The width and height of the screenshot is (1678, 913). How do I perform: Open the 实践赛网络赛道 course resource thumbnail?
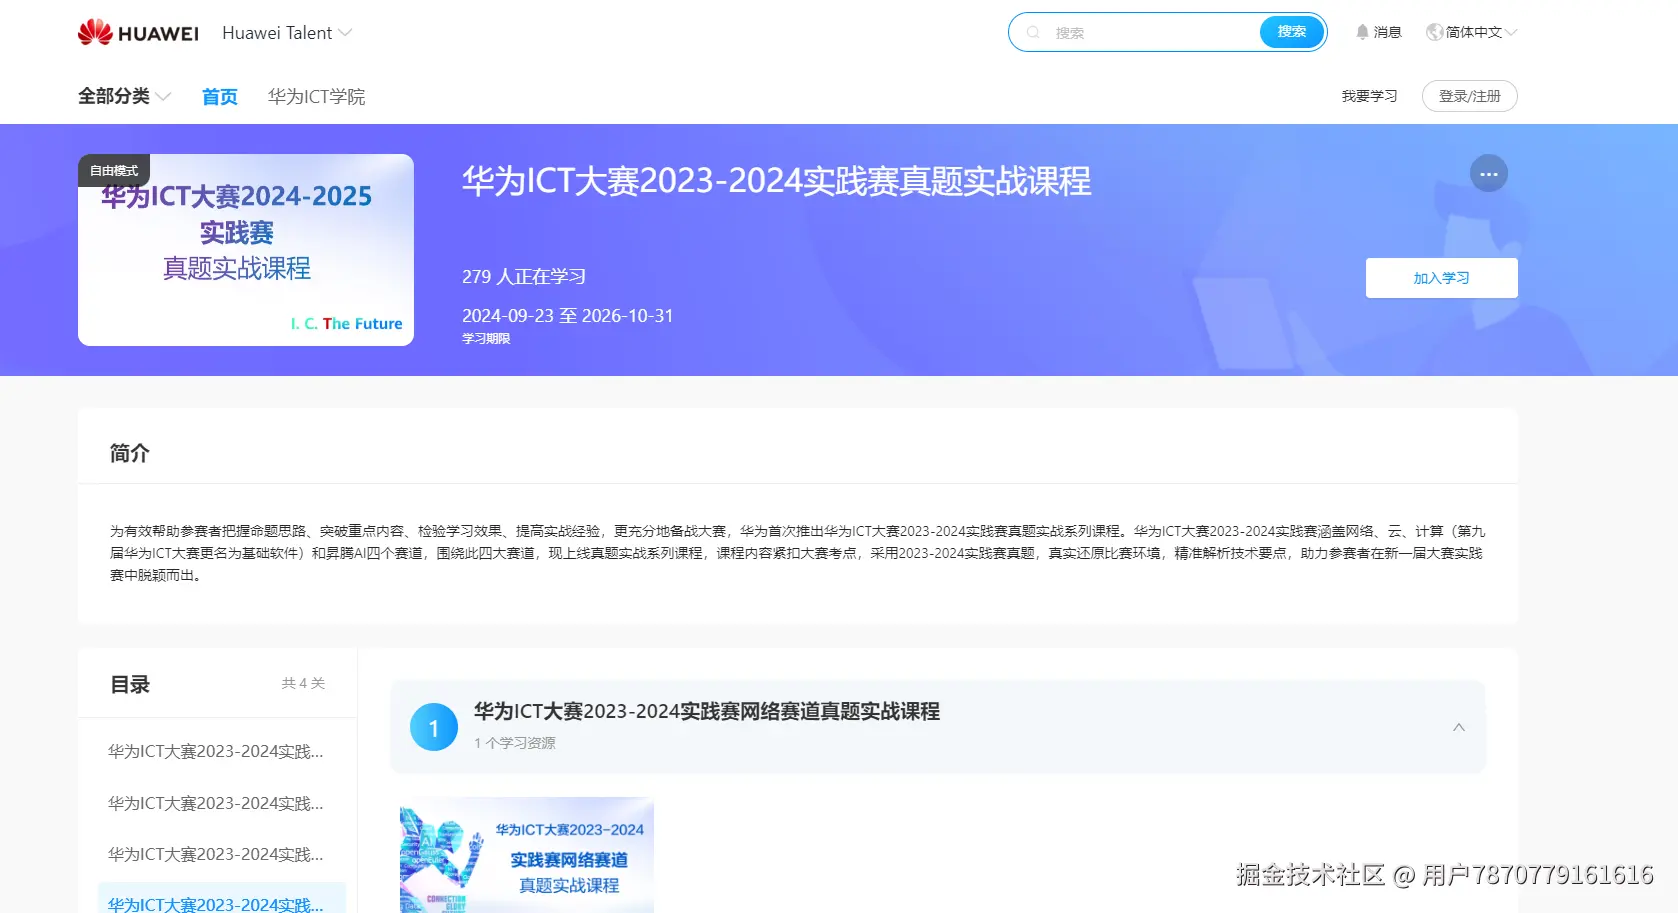[x=527, y=855]
